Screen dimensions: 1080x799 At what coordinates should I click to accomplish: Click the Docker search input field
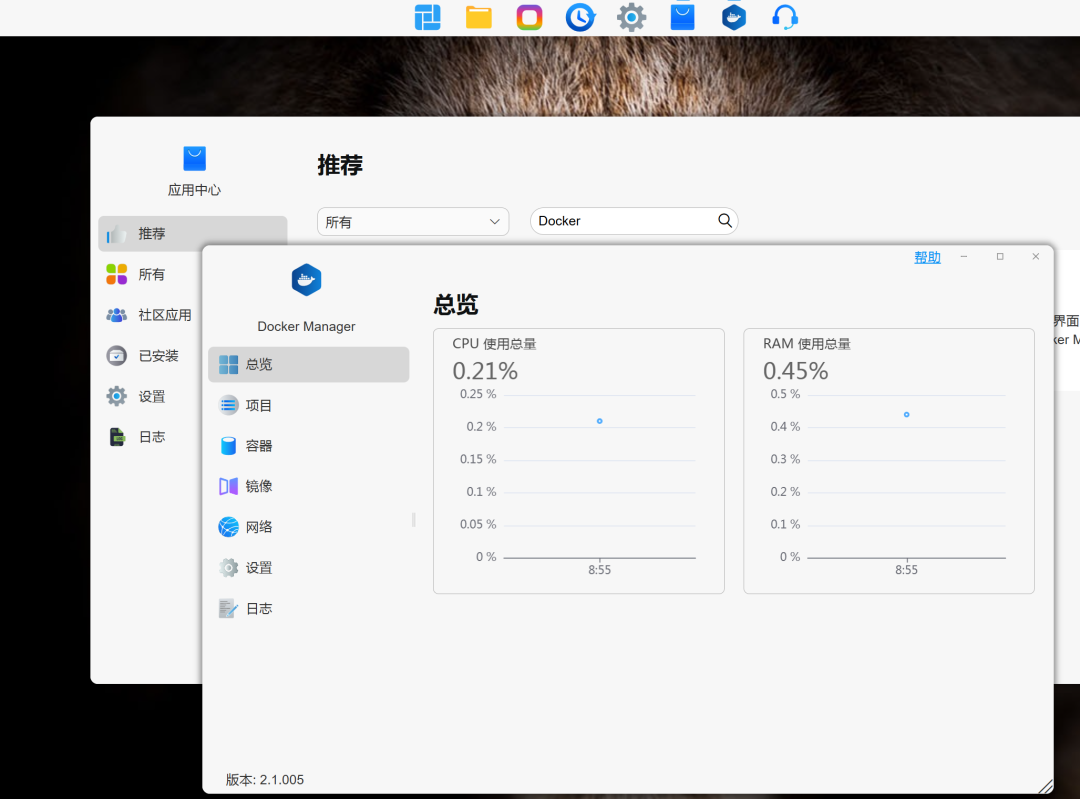click(x=620, y=221)
